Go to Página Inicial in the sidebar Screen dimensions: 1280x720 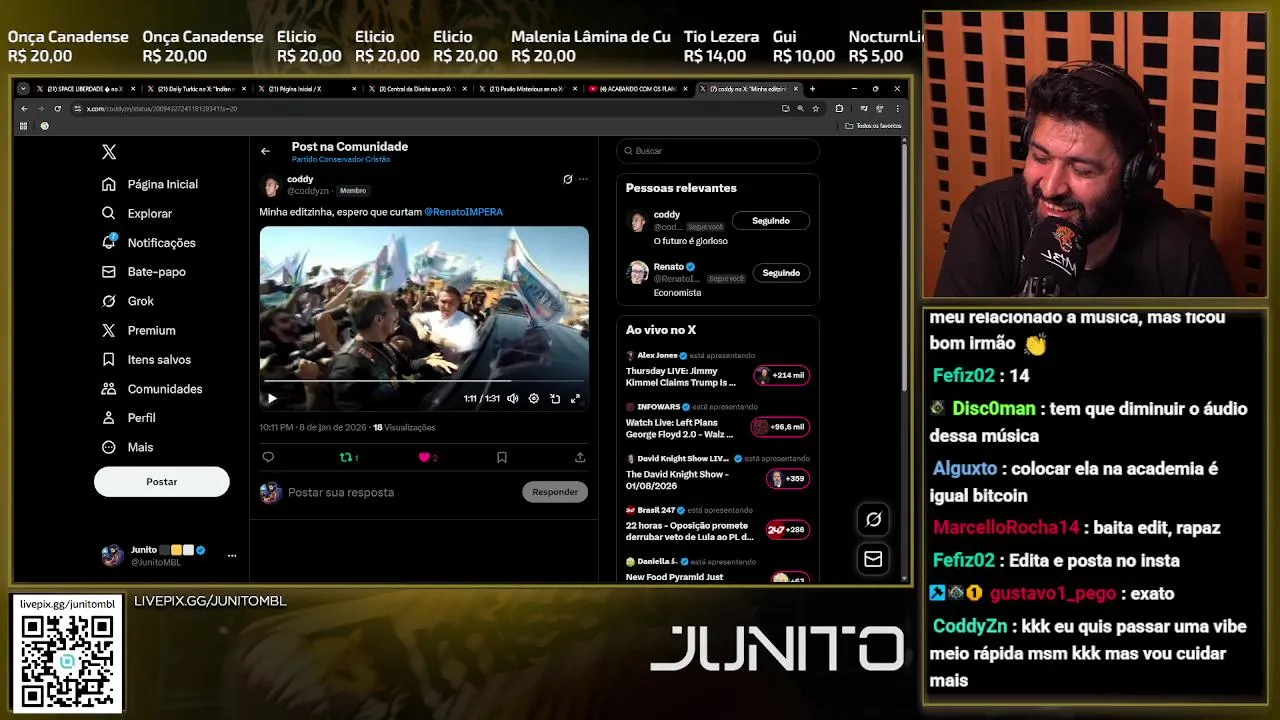click(x=150, y=184)
